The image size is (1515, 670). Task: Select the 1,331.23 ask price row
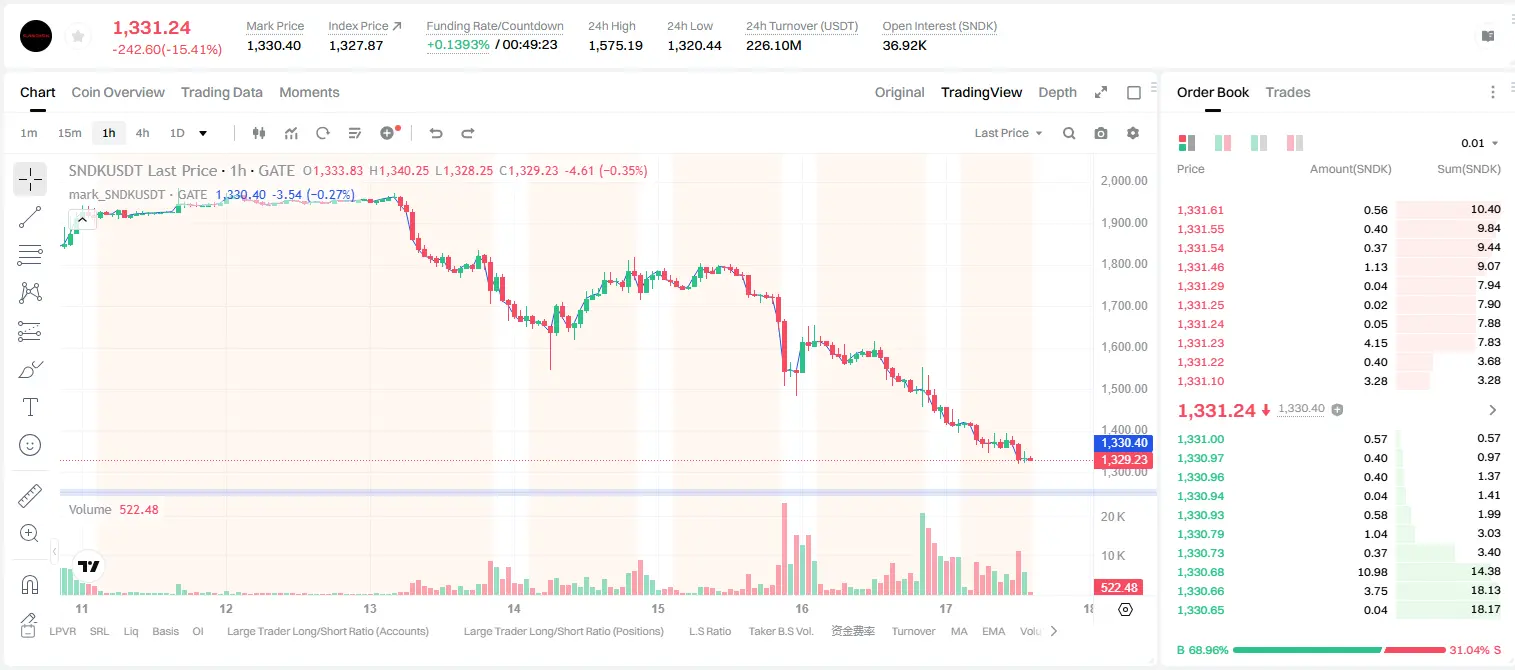[x=1339, y=343]
